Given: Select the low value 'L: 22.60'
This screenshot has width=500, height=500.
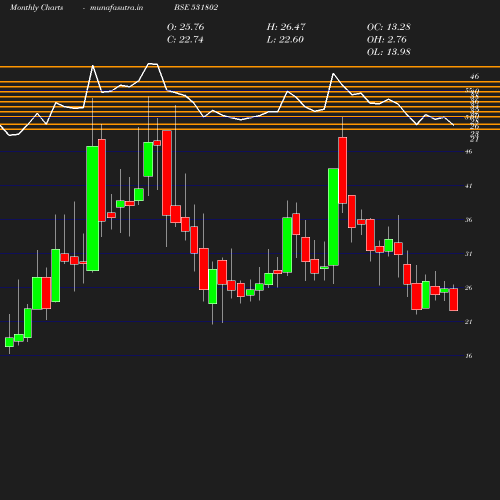Looking at the screenshot, I should [285, 39].
